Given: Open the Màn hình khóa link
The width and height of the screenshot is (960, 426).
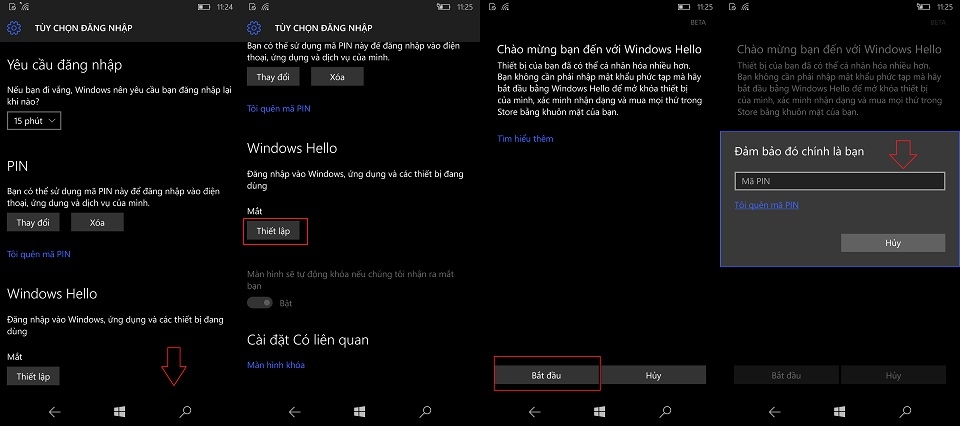Looking at the screenshot, I should [x=276, y=365].
